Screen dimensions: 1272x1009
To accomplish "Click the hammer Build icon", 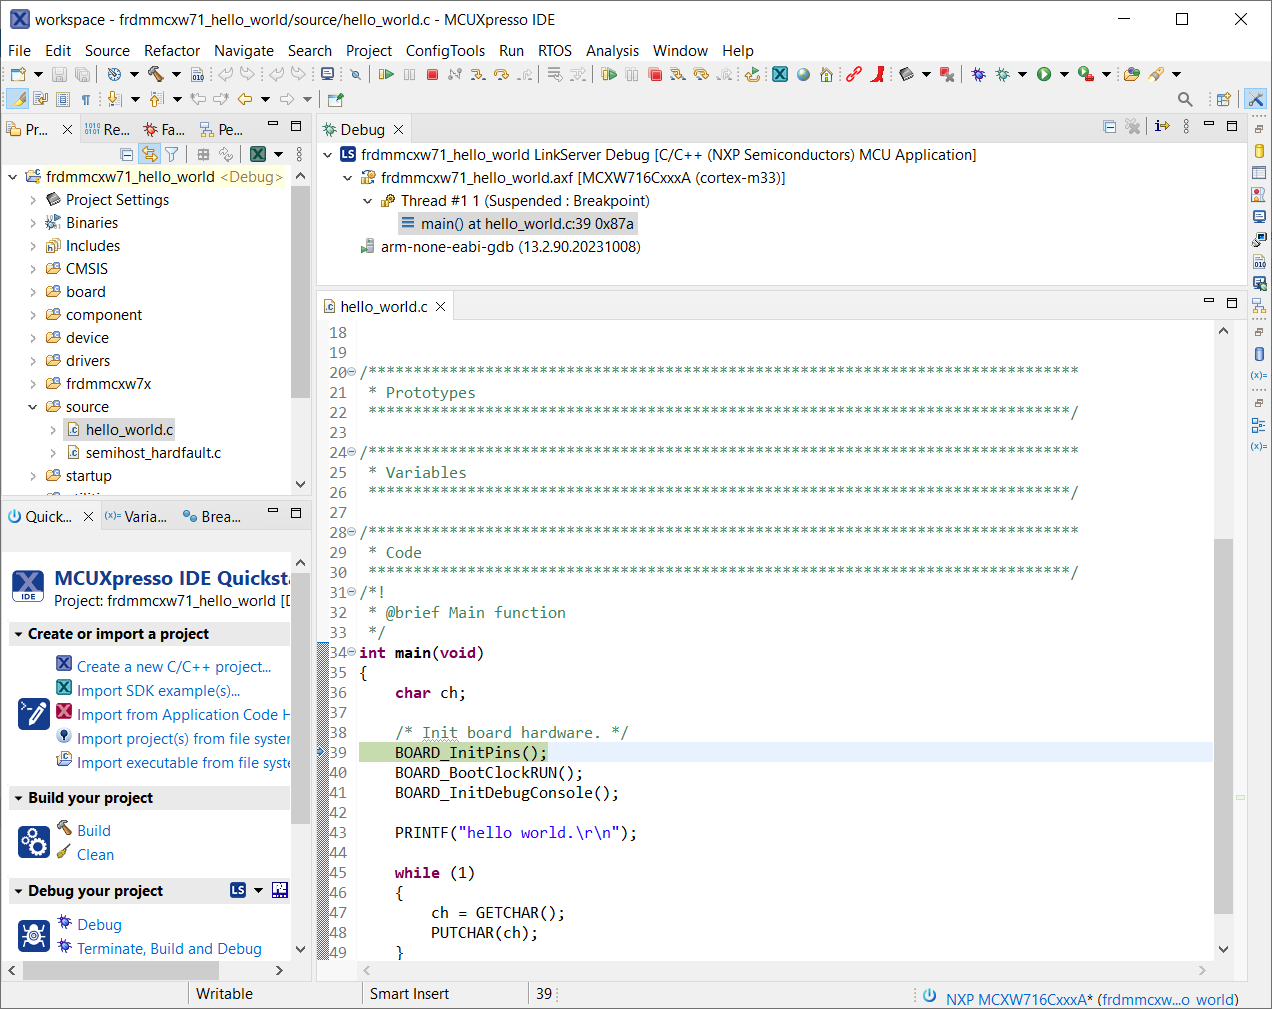I will coord(155,74).
